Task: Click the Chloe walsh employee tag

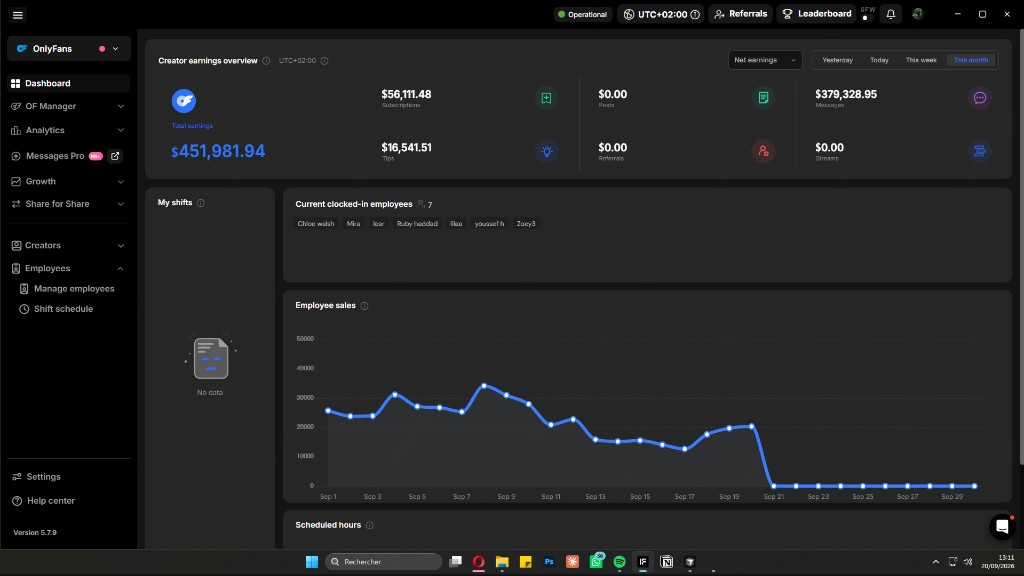Action: (x=315, y=224)
